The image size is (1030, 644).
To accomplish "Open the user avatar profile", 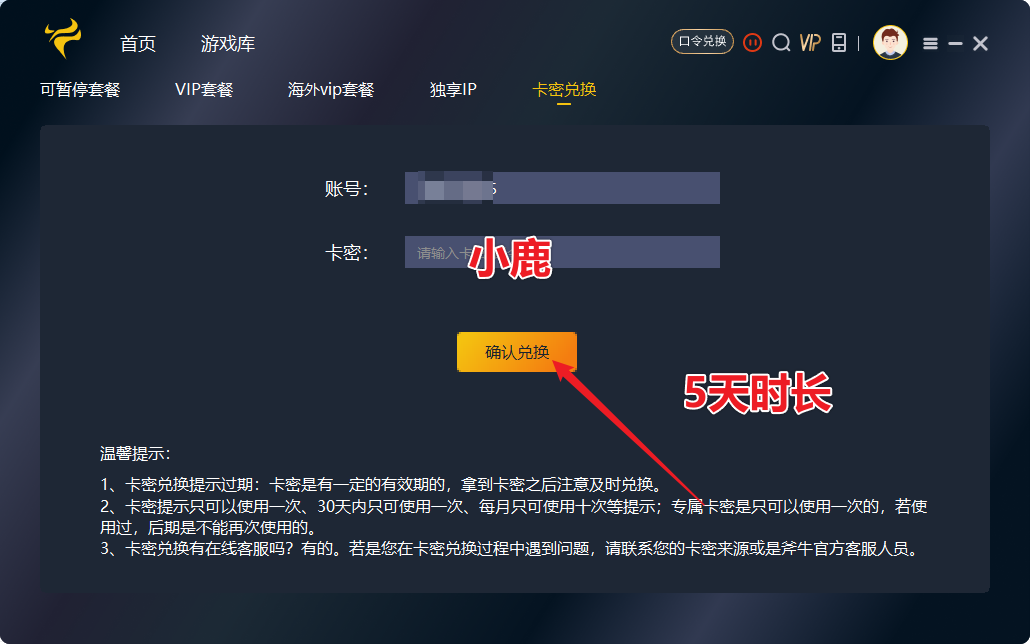I will [x=890, y=43].
